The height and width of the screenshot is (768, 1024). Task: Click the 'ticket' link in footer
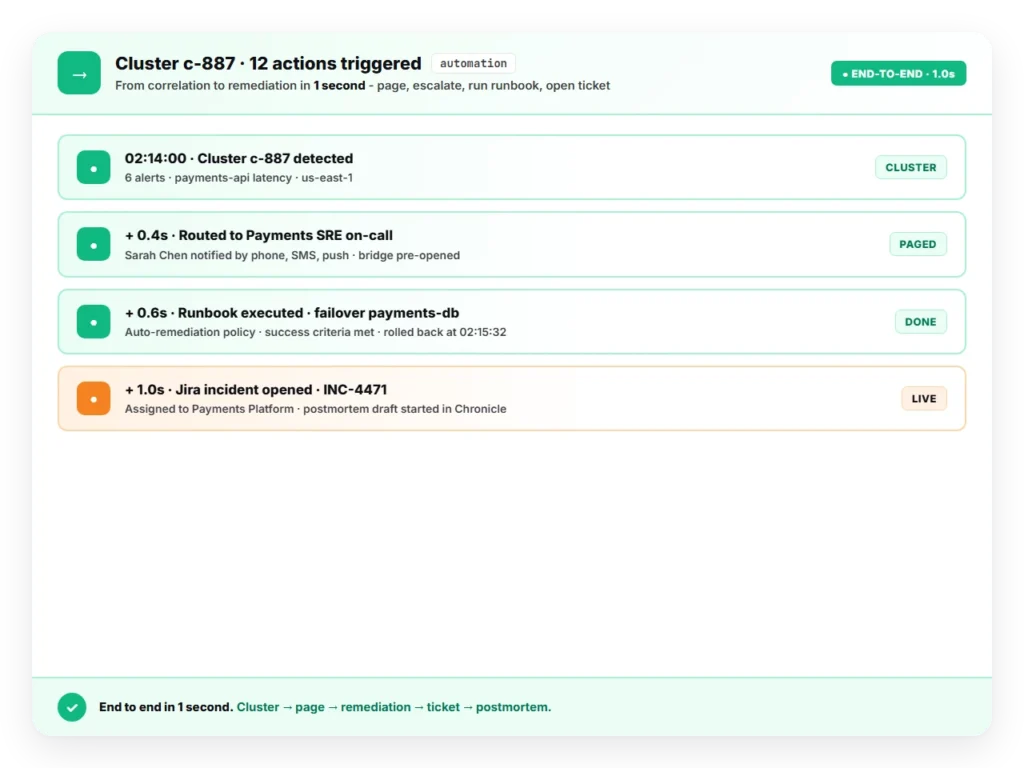pos(443,707)
